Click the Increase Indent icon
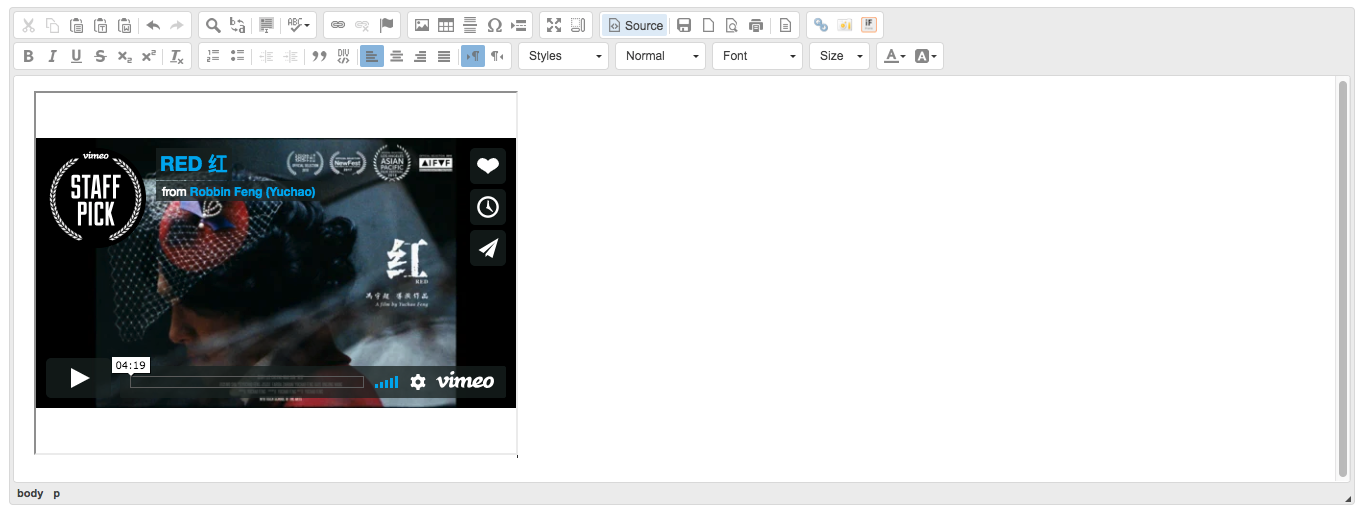This screenshot has width=1369, height=516. [x=290, y=56]
